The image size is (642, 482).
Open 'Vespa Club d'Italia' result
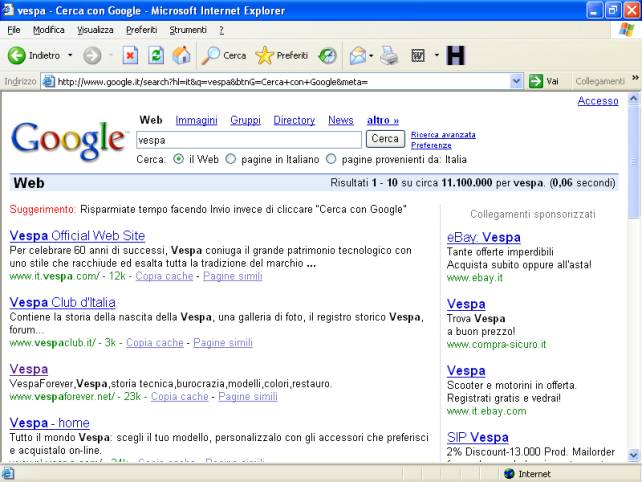(x=63, y=302)
